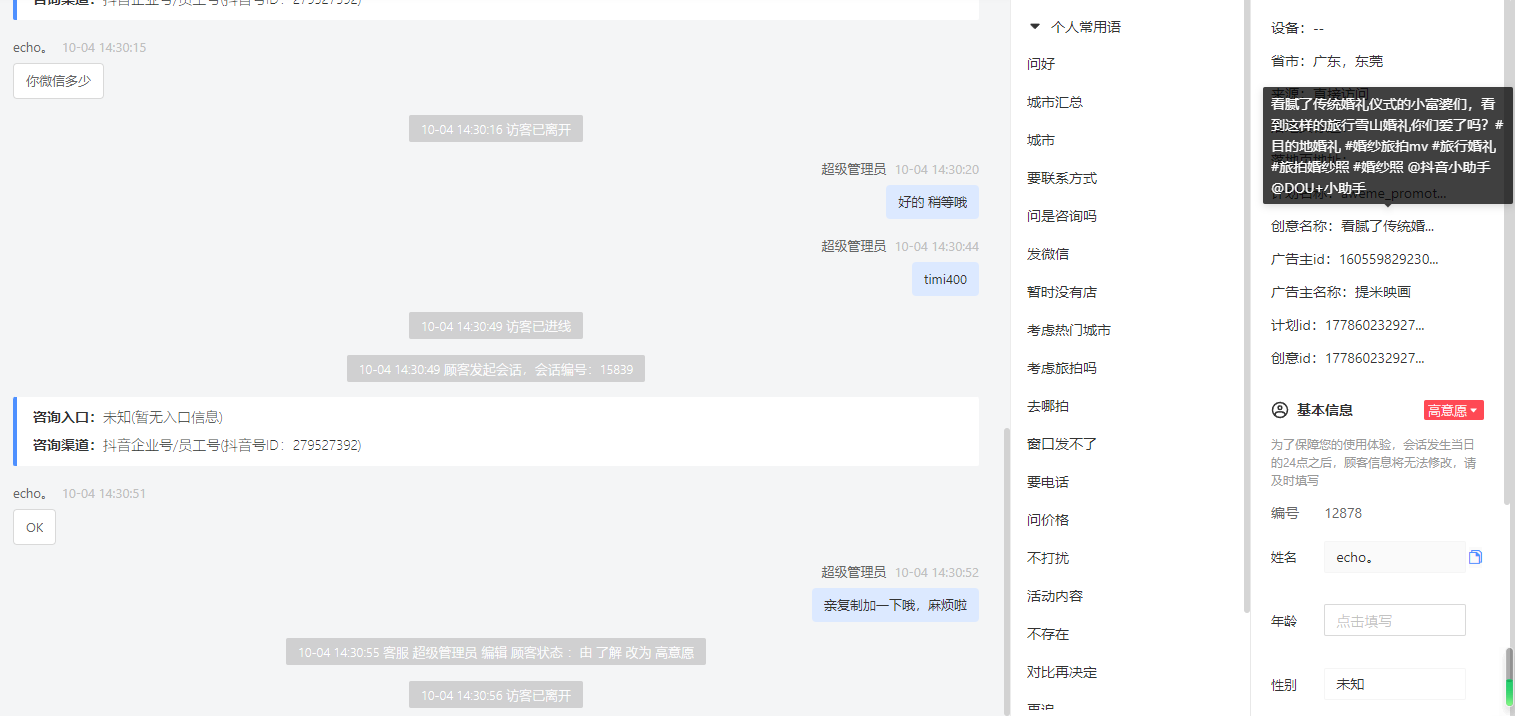Image resolution: width=1515 pixels, height=716 pixels.
Task: Click the 编号 value 12878
Action: (1343, 513)
